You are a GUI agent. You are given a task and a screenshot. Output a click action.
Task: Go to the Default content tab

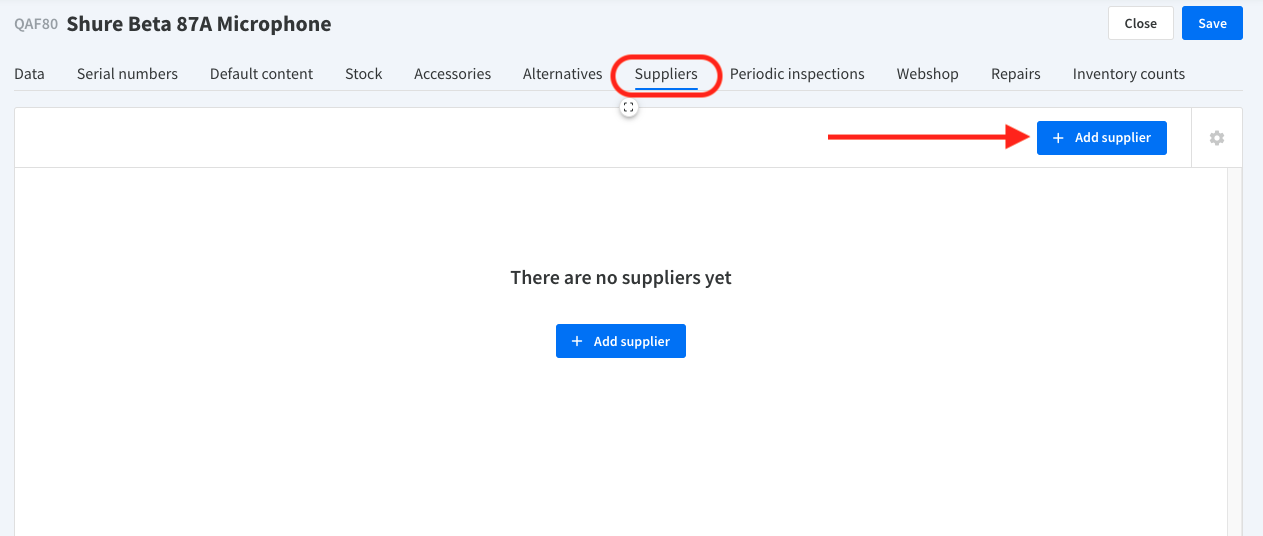point(261,74)
